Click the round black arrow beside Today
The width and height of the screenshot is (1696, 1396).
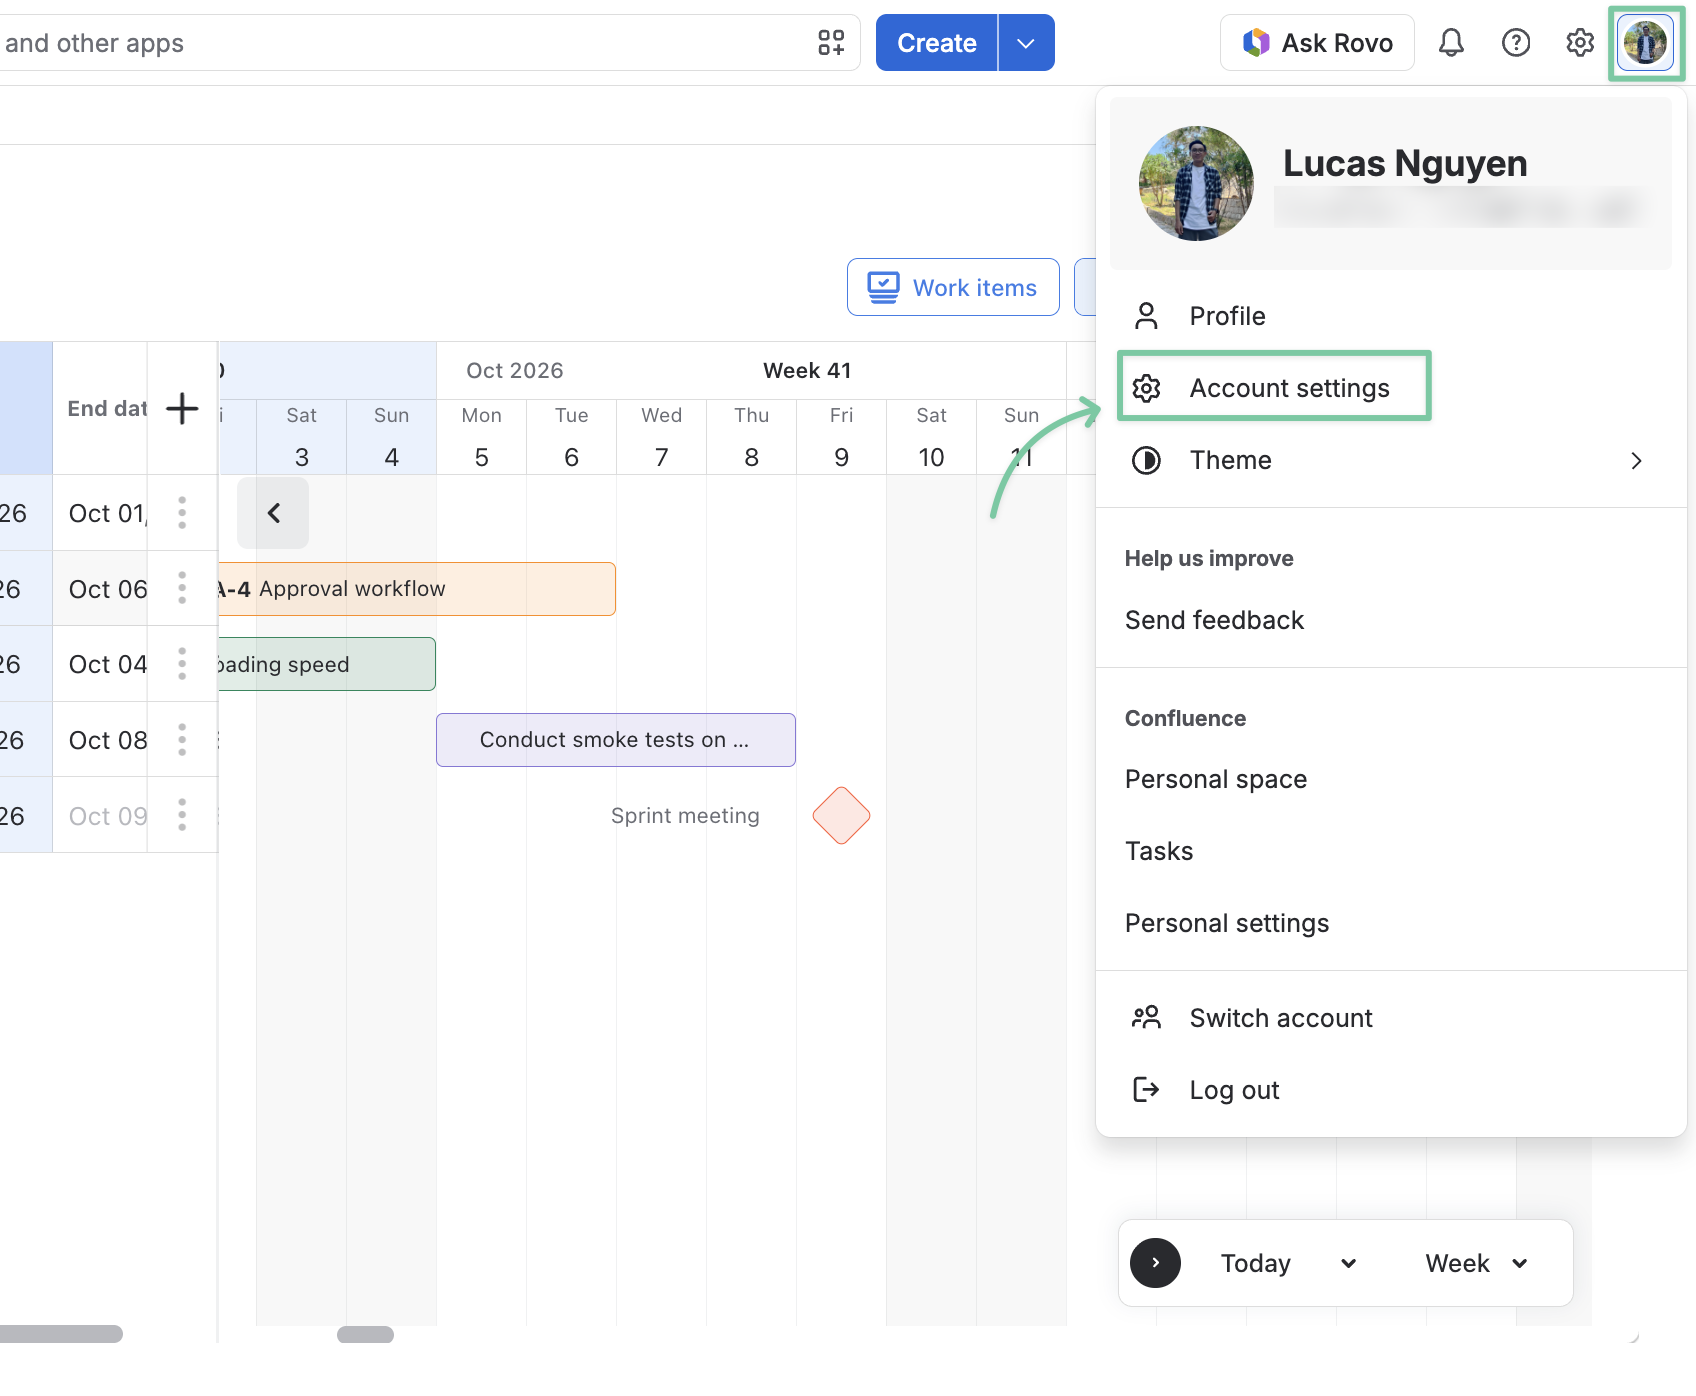tap(1155, 1263)
